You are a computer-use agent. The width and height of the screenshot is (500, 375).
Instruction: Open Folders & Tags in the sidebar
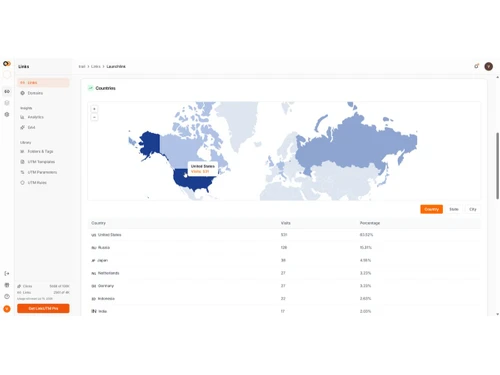coord(43,151)
